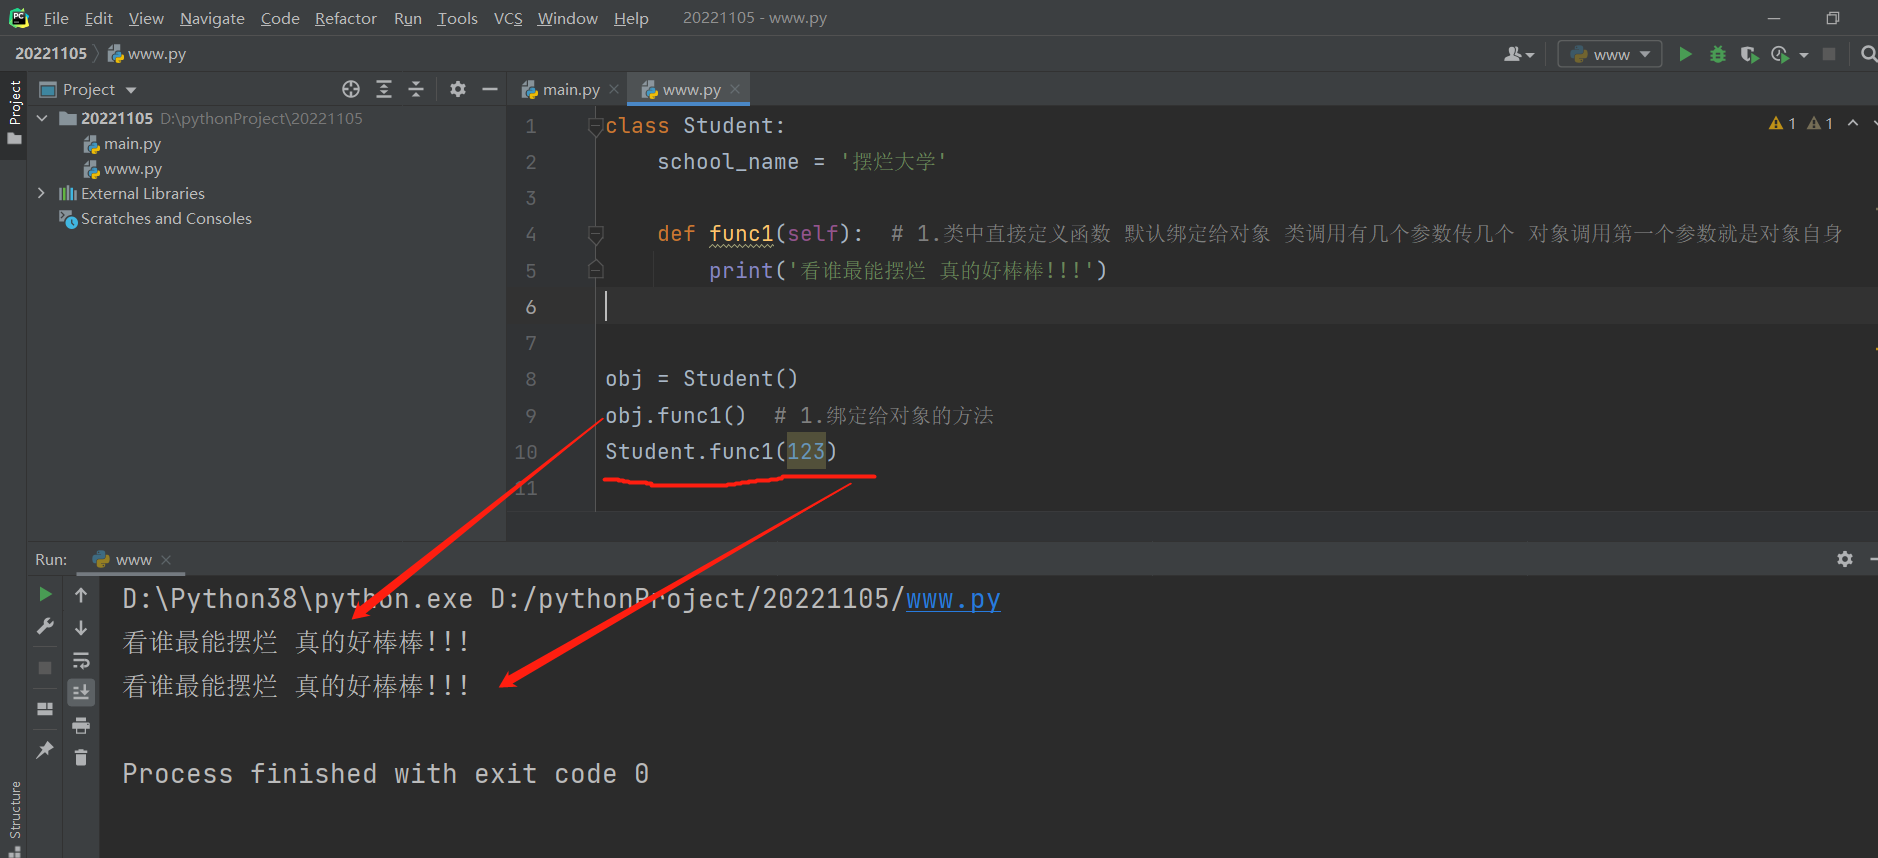Image resolution: width=1878 pixels, height=858 pixels.
Task: Open the VCS menu
Action: click(508, 18)
